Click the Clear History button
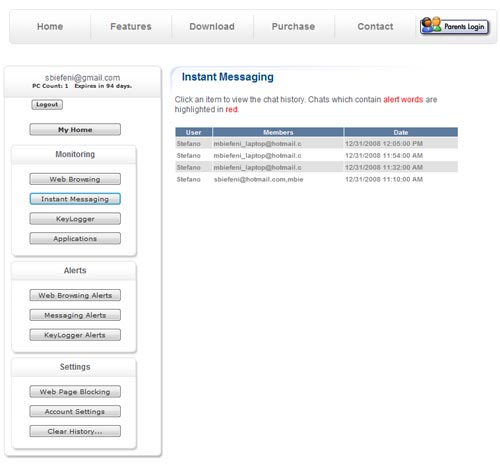The width and height of the screenshot is (500, 468). tap(75, 431)
